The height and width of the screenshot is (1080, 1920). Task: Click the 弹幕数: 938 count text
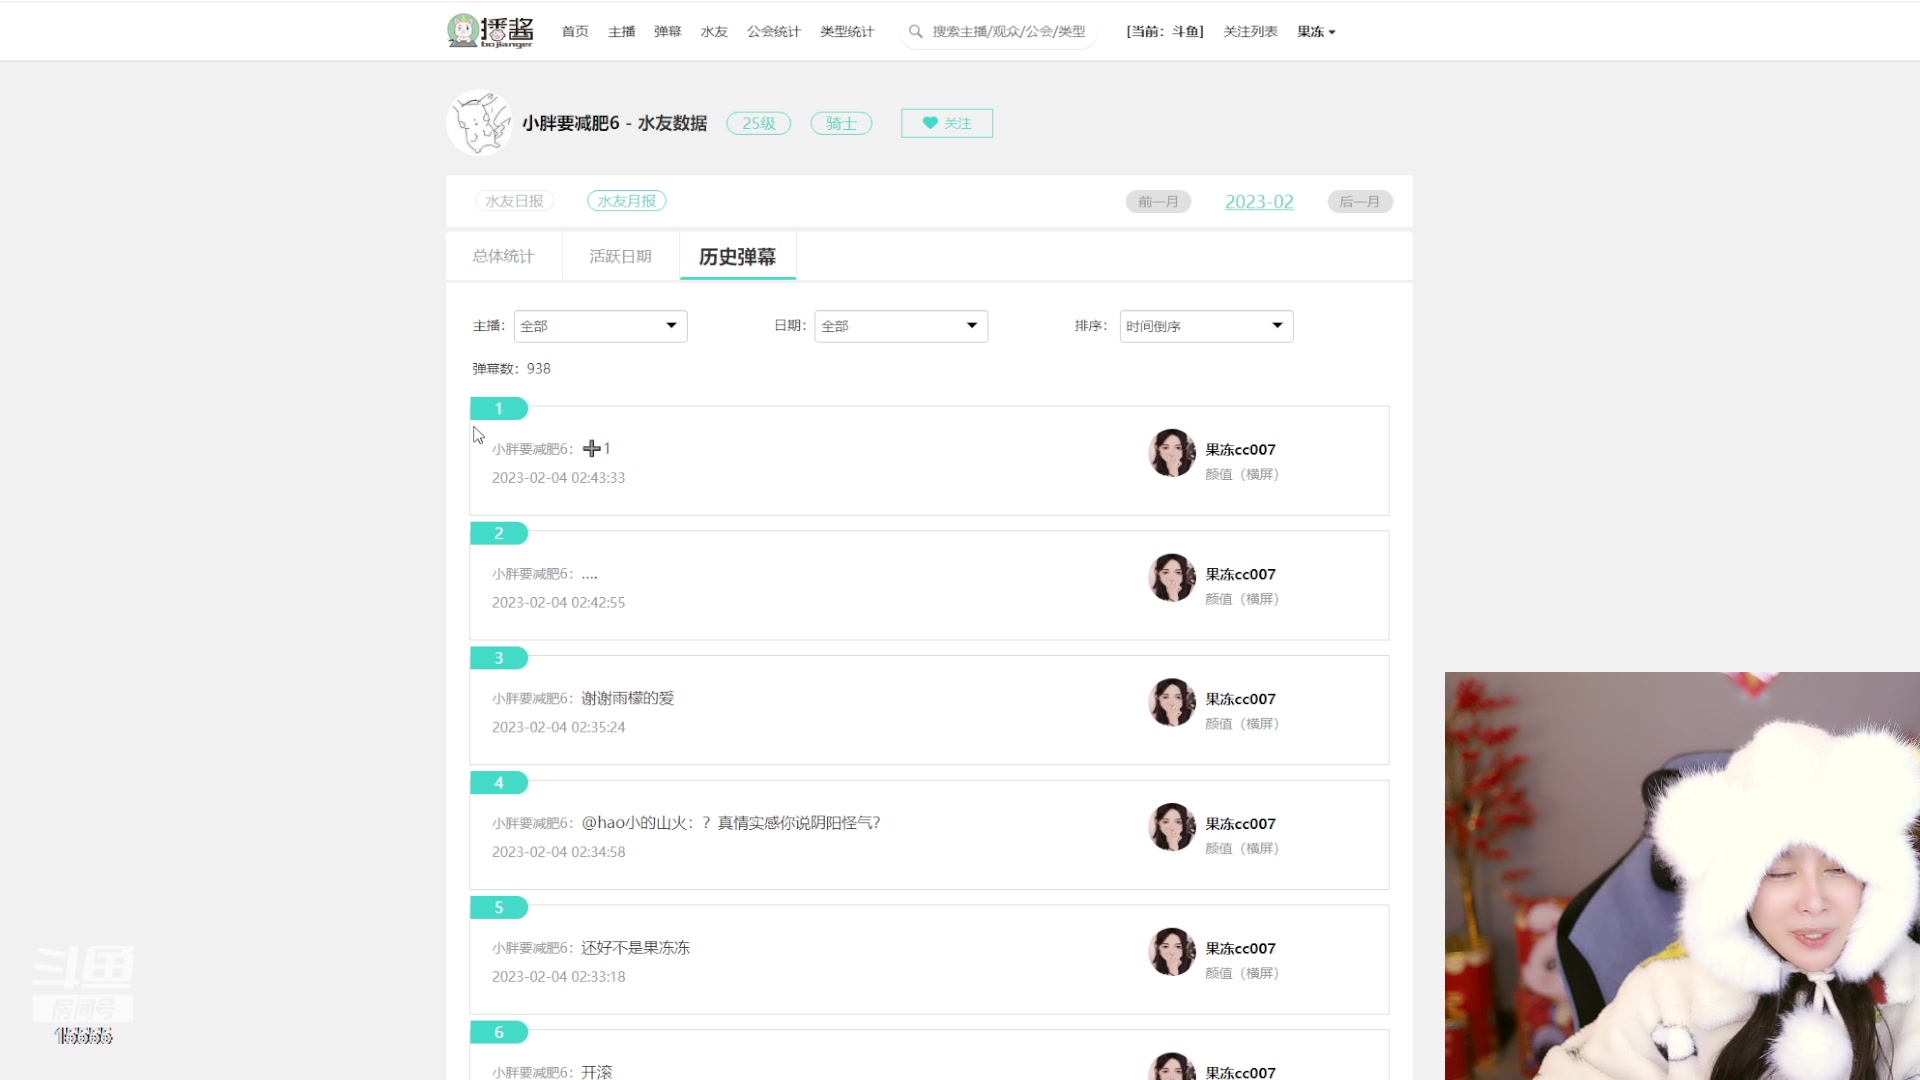pos(511,368)
